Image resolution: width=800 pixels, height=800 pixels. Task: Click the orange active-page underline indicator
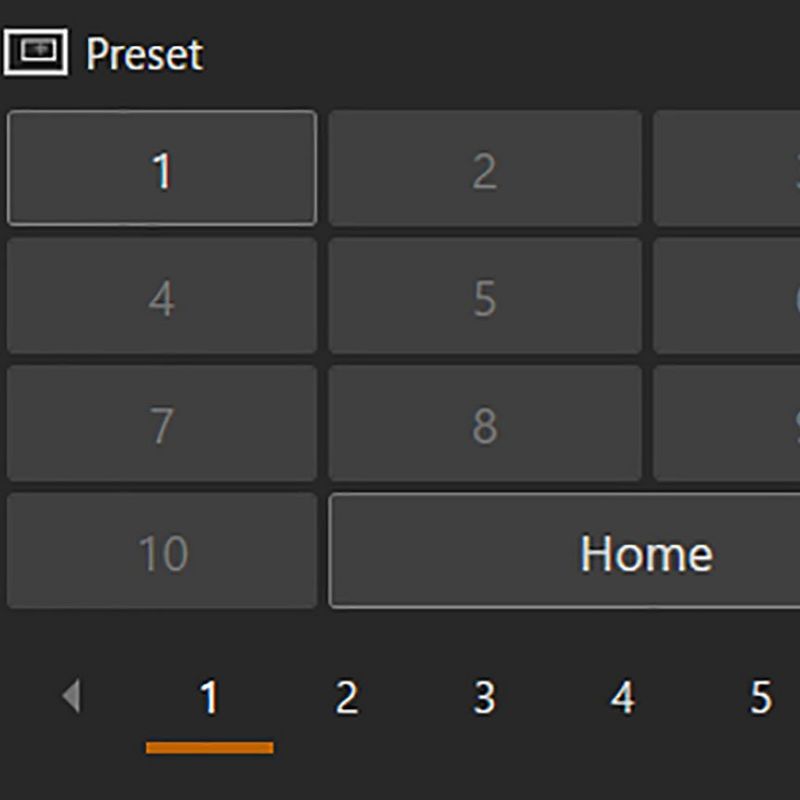pyautogui.click(x=209, y=747)
